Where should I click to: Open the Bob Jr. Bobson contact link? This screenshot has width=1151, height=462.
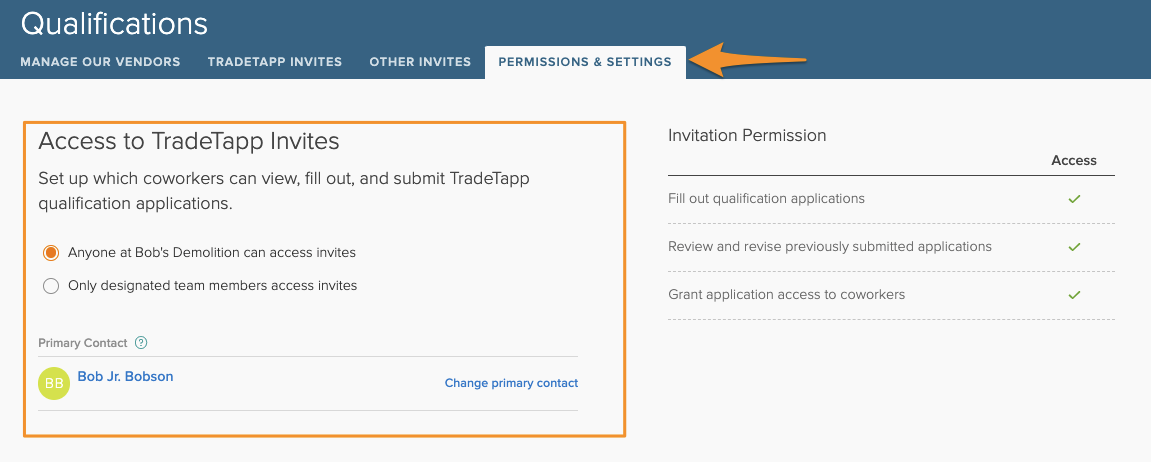point(125,377)
